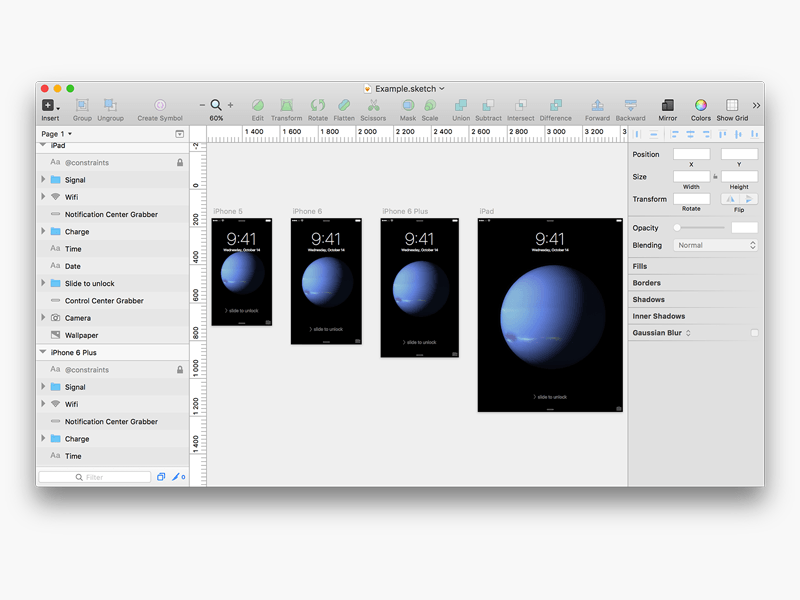Click the horizontal Flip button
This screenshot has height=600, width=800.
(730, 198)
